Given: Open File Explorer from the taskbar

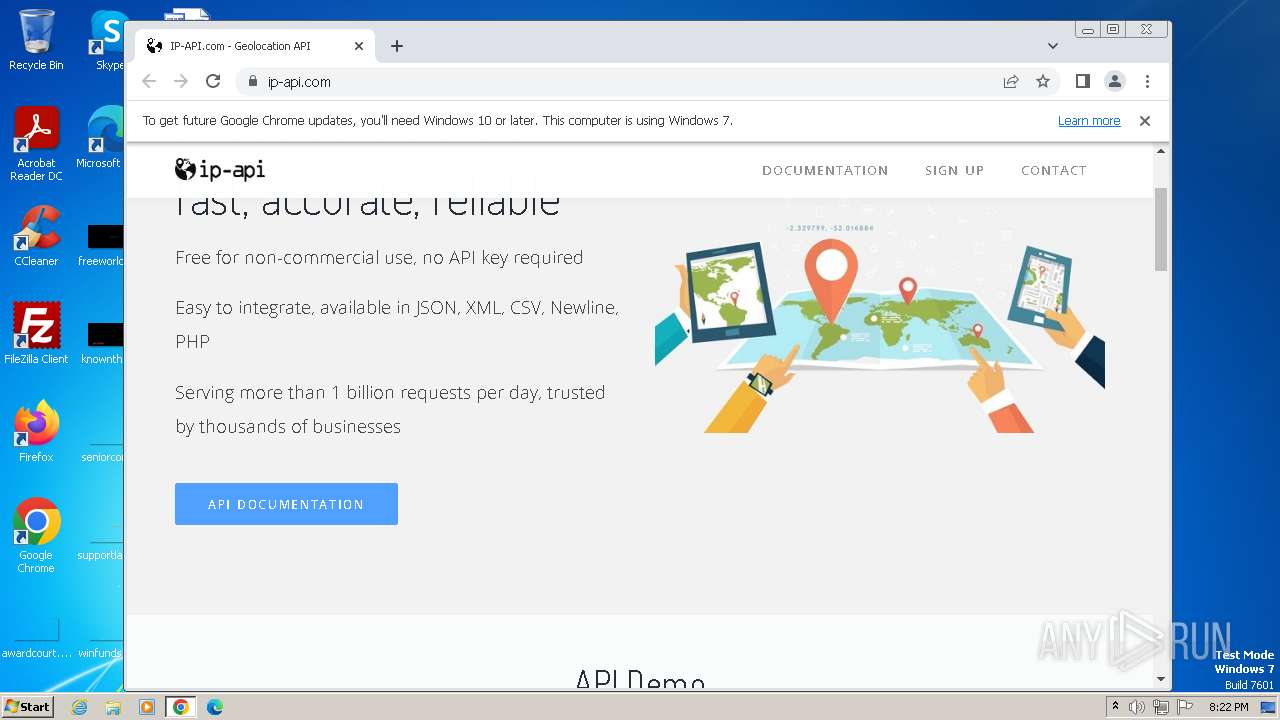Looking at the screenshot, I should click(113, 707).
